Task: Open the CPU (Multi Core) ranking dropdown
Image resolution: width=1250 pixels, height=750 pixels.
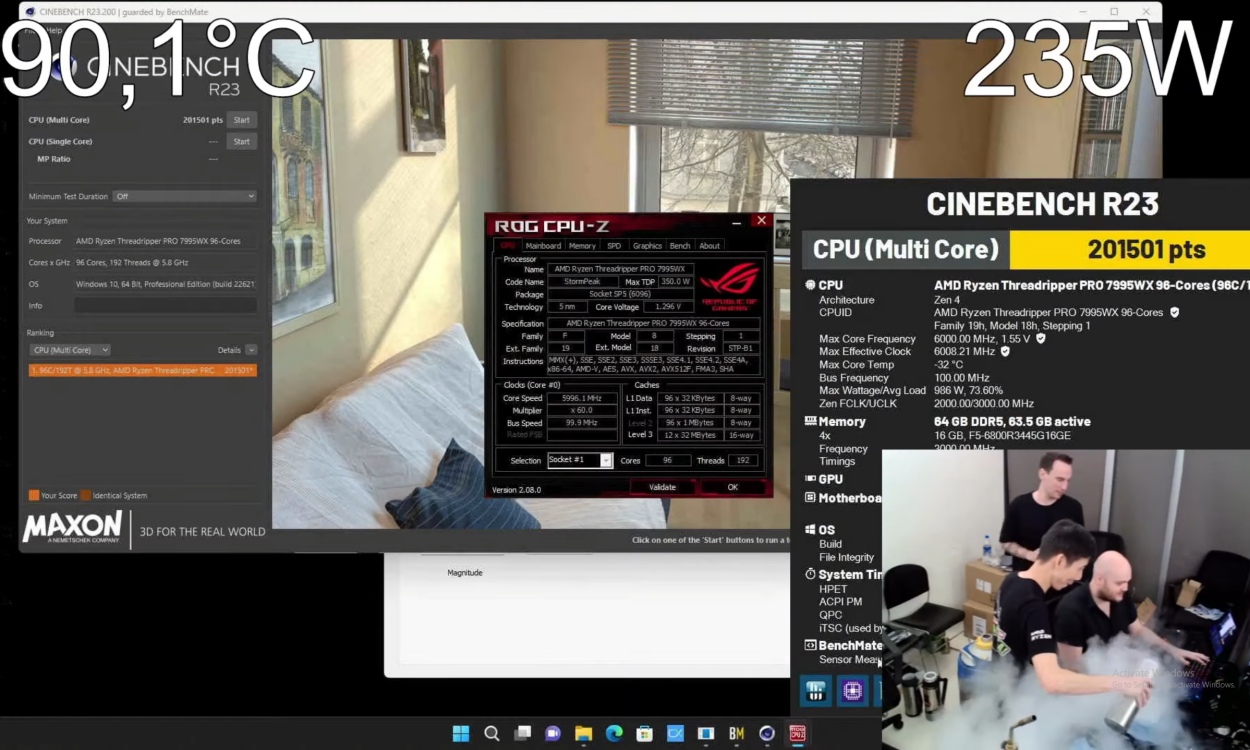Action: [70, 350]
